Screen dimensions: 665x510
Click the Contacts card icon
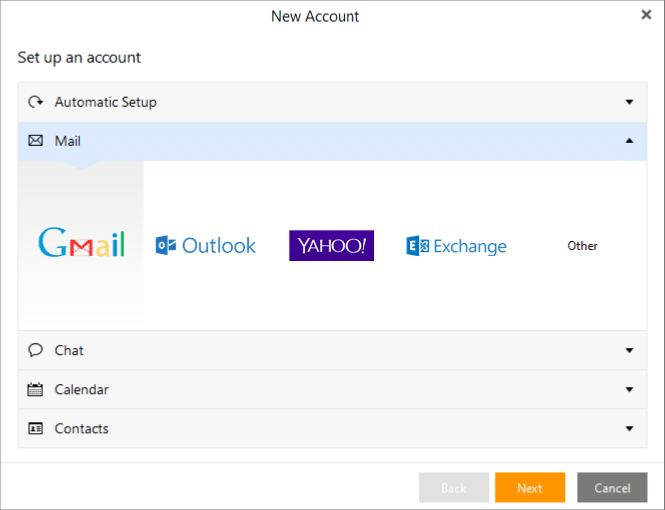click(35, 428)
